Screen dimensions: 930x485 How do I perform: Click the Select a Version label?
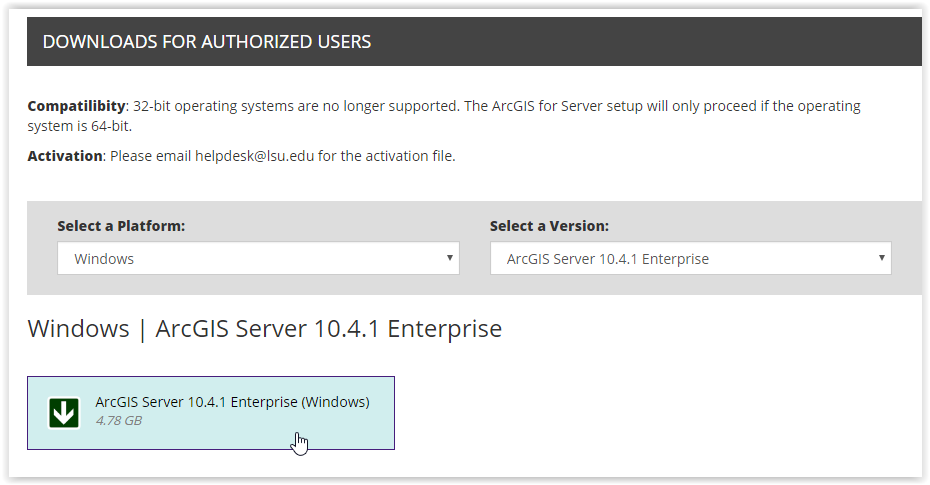pos(549,226)
